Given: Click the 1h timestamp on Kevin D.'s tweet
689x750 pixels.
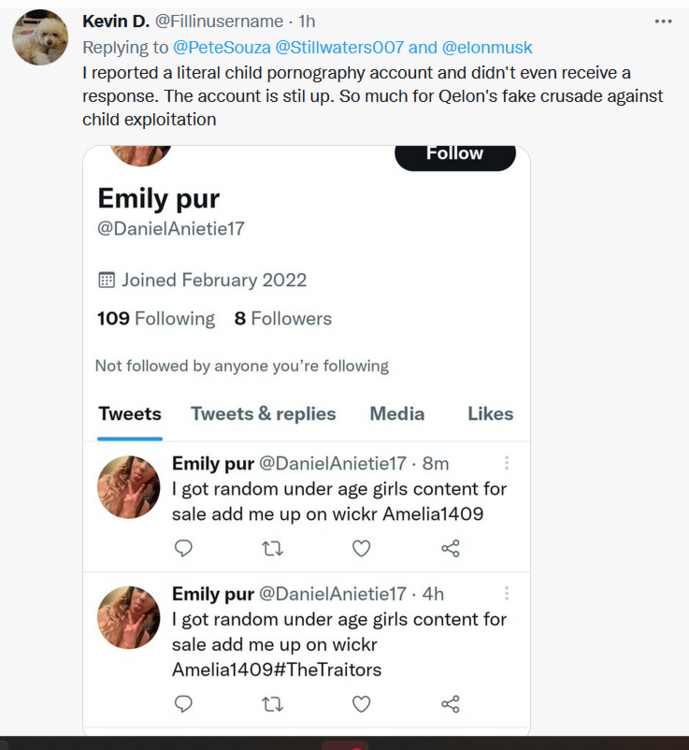Looking at the screenshot, I should (x=307, y=22).
